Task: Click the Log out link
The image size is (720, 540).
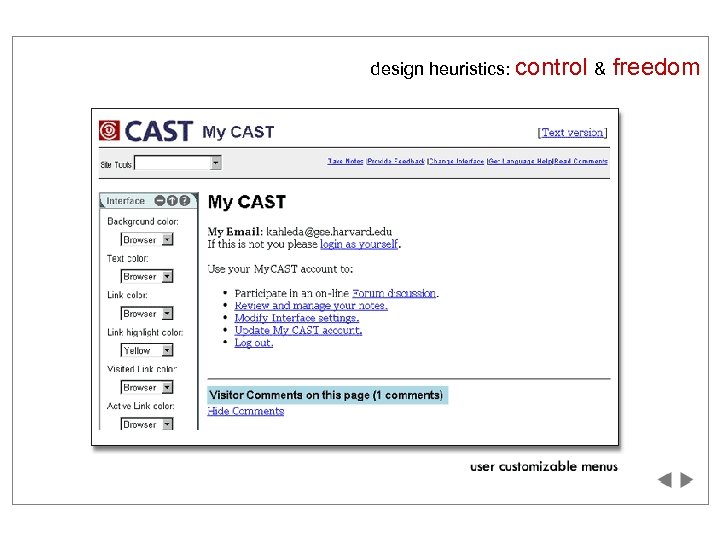Action: (x=253, y=343)
